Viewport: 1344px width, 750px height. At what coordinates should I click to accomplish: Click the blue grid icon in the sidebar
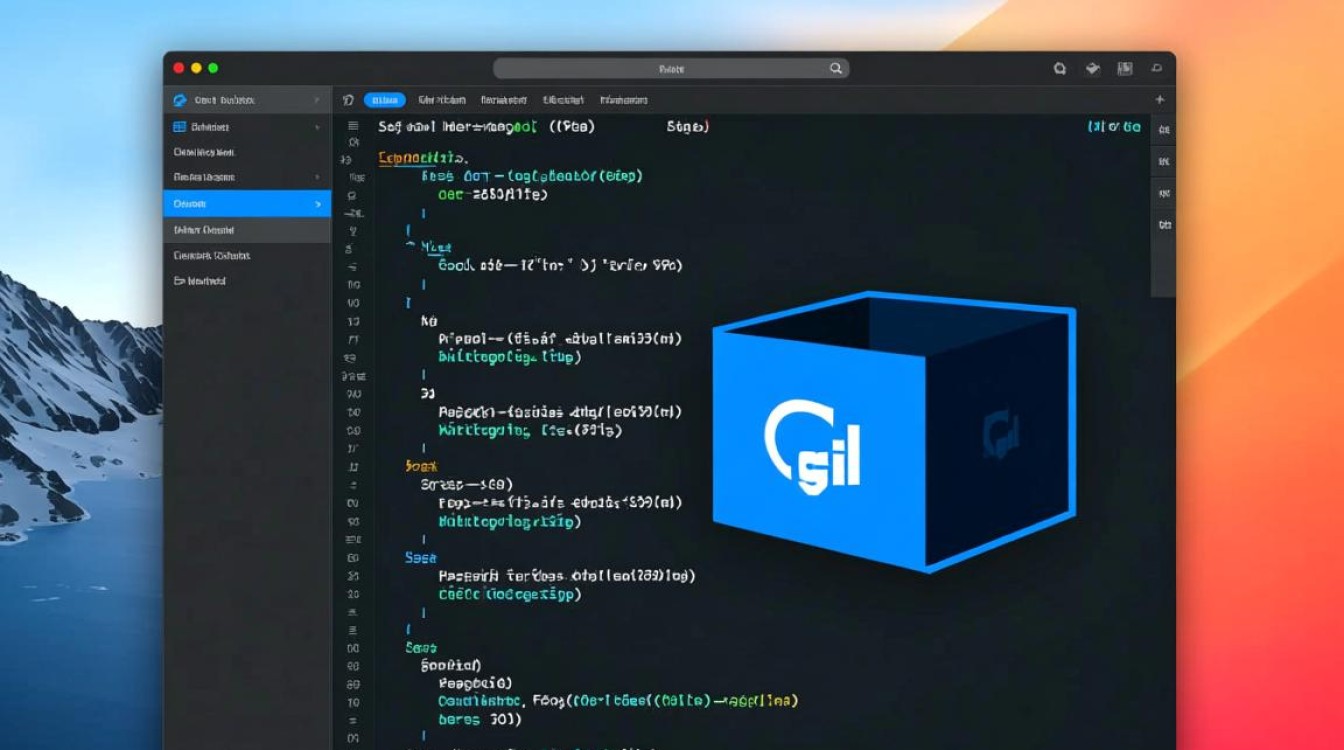click(180, 127)
